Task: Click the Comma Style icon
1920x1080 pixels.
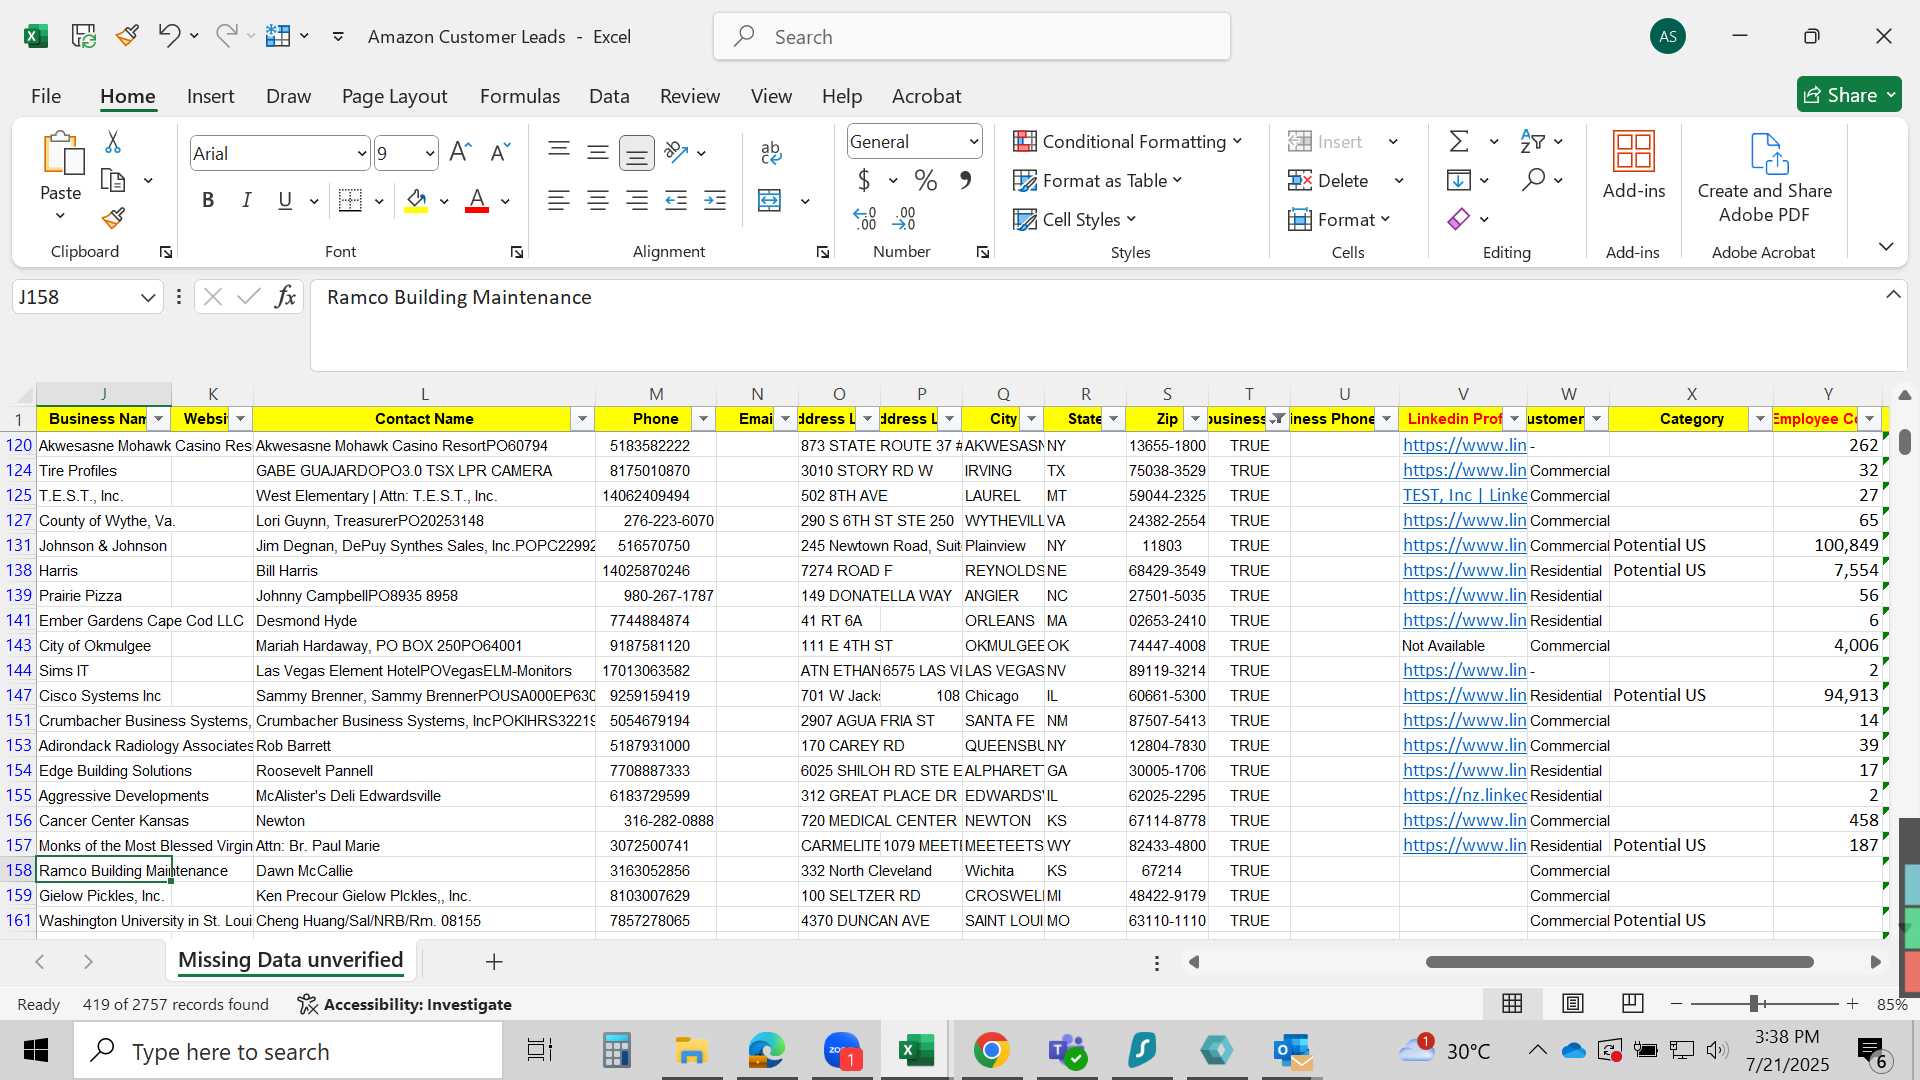Action: point(965,180)
